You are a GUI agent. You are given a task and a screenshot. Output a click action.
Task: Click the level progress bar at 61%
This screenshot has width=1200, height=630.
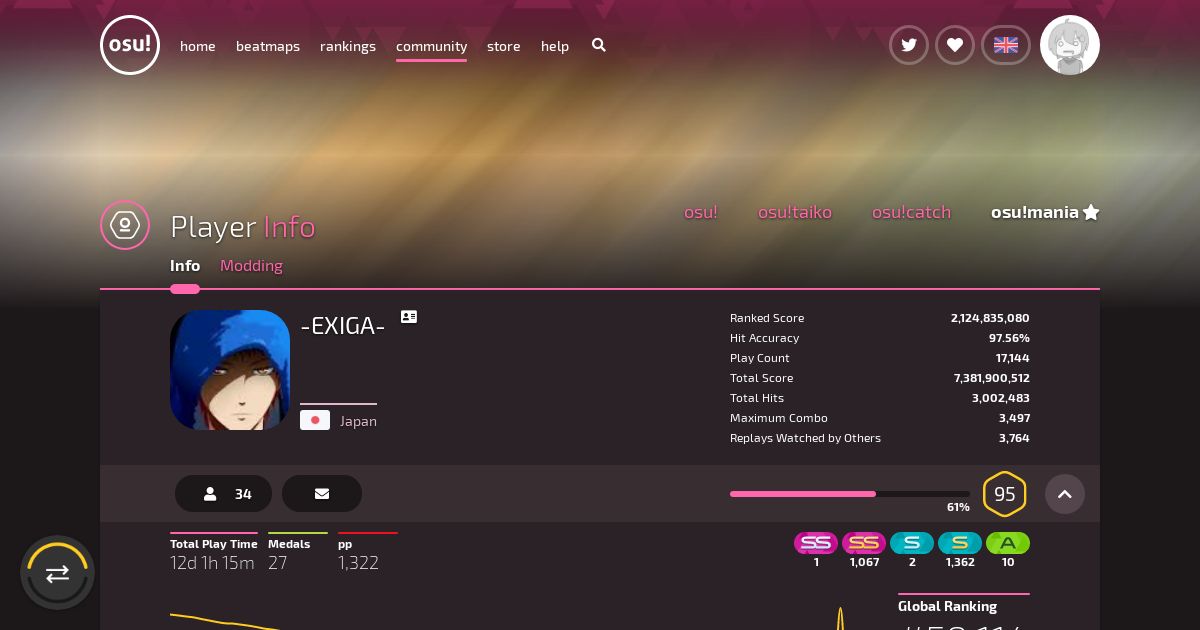pyautogui.click(x=850, y=494)
